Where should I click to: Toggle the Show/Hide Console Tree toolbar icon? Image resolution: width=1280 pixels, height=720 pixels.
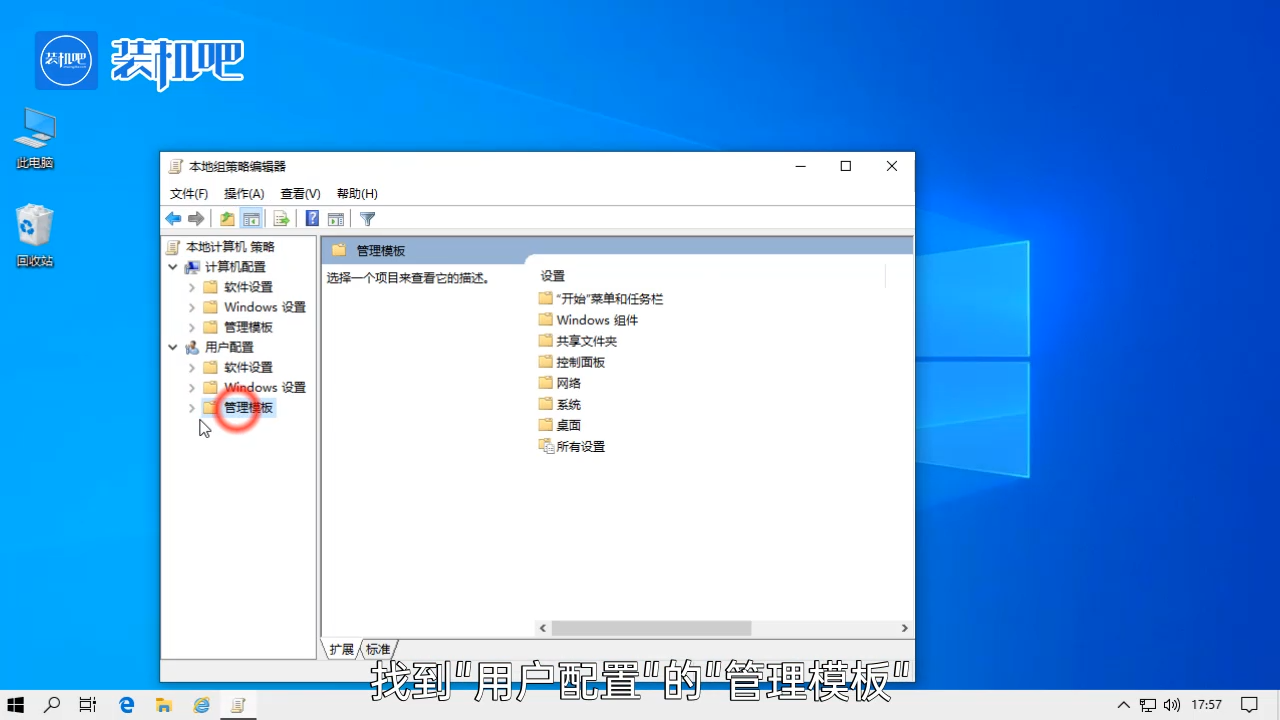coord(251,219)
